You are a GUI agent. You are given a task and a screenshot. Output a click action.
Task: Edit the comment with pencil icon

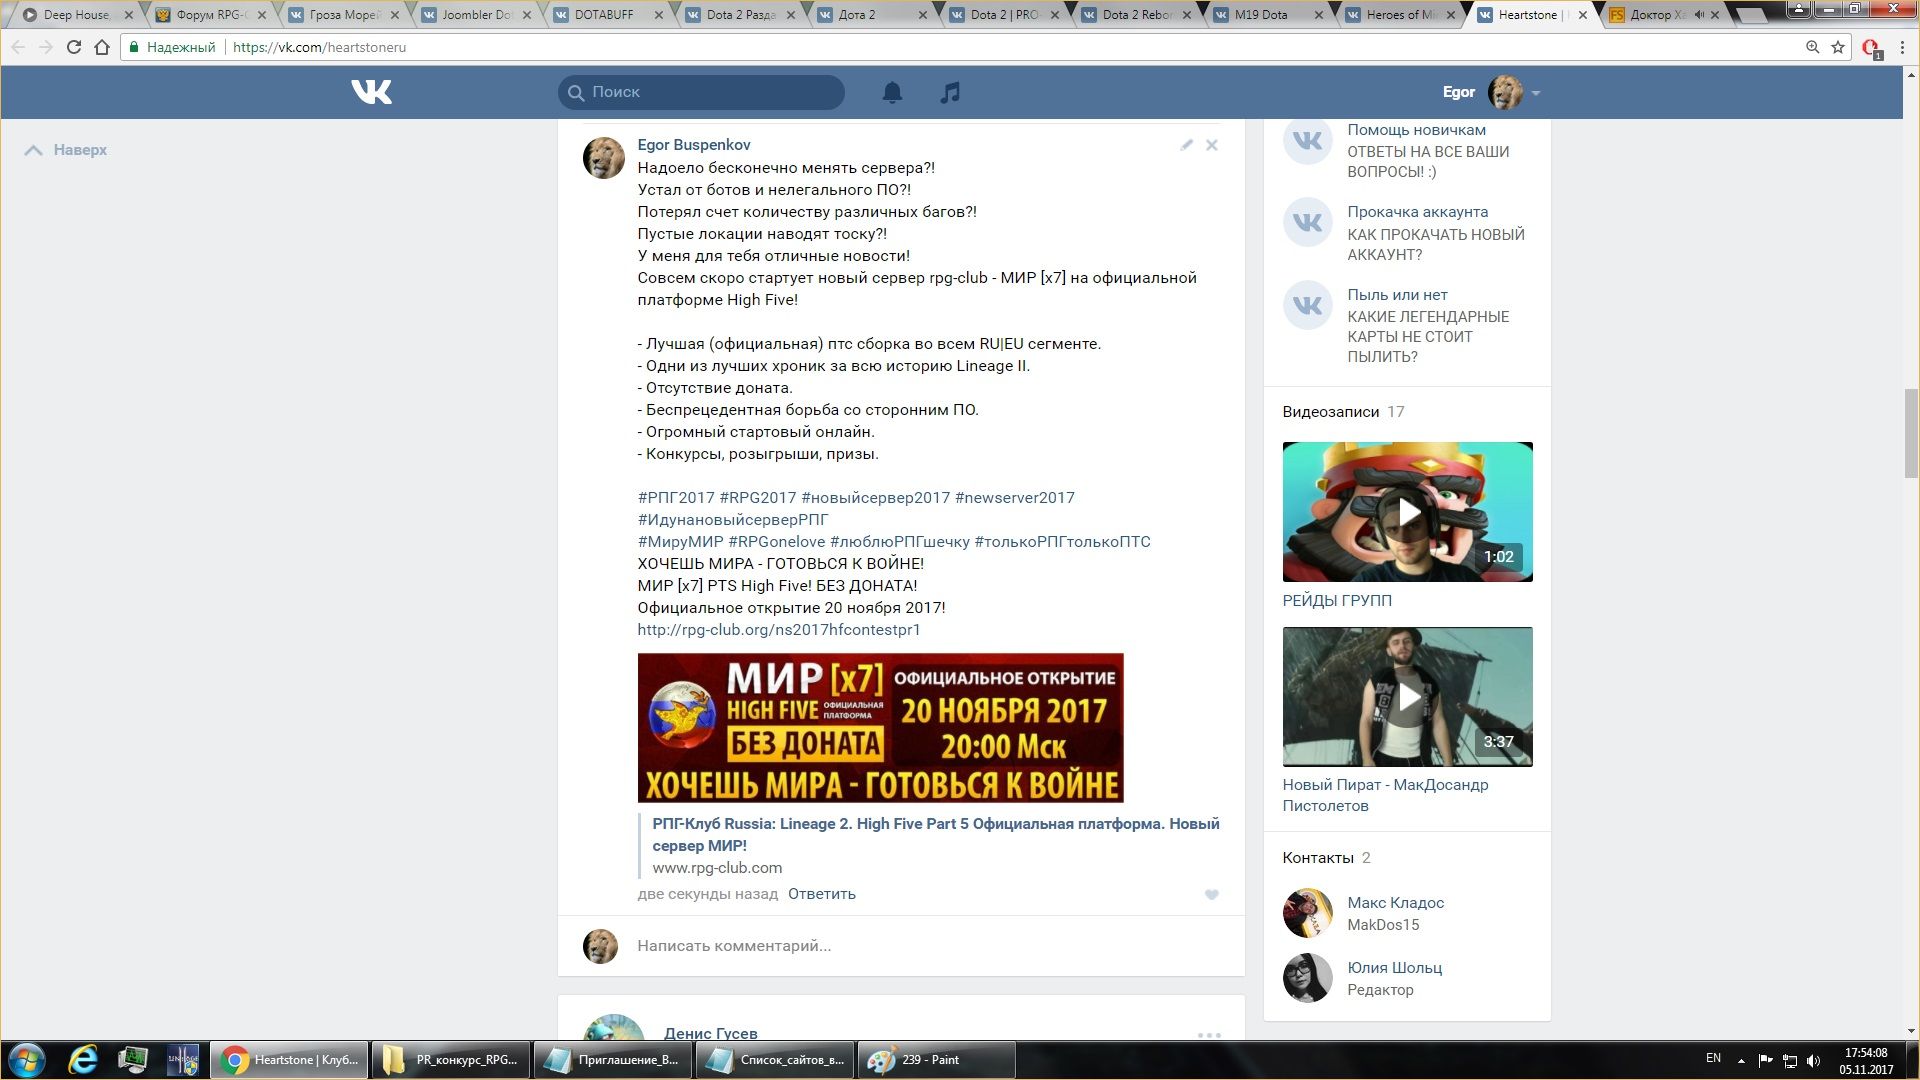(x=1186, y=145)
